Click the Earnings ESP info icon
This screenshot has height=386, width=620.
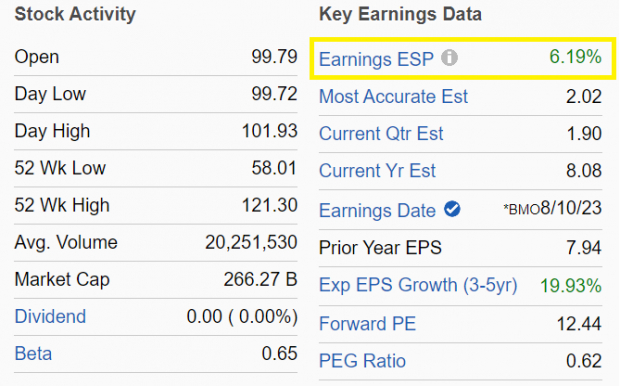(450, 58)
